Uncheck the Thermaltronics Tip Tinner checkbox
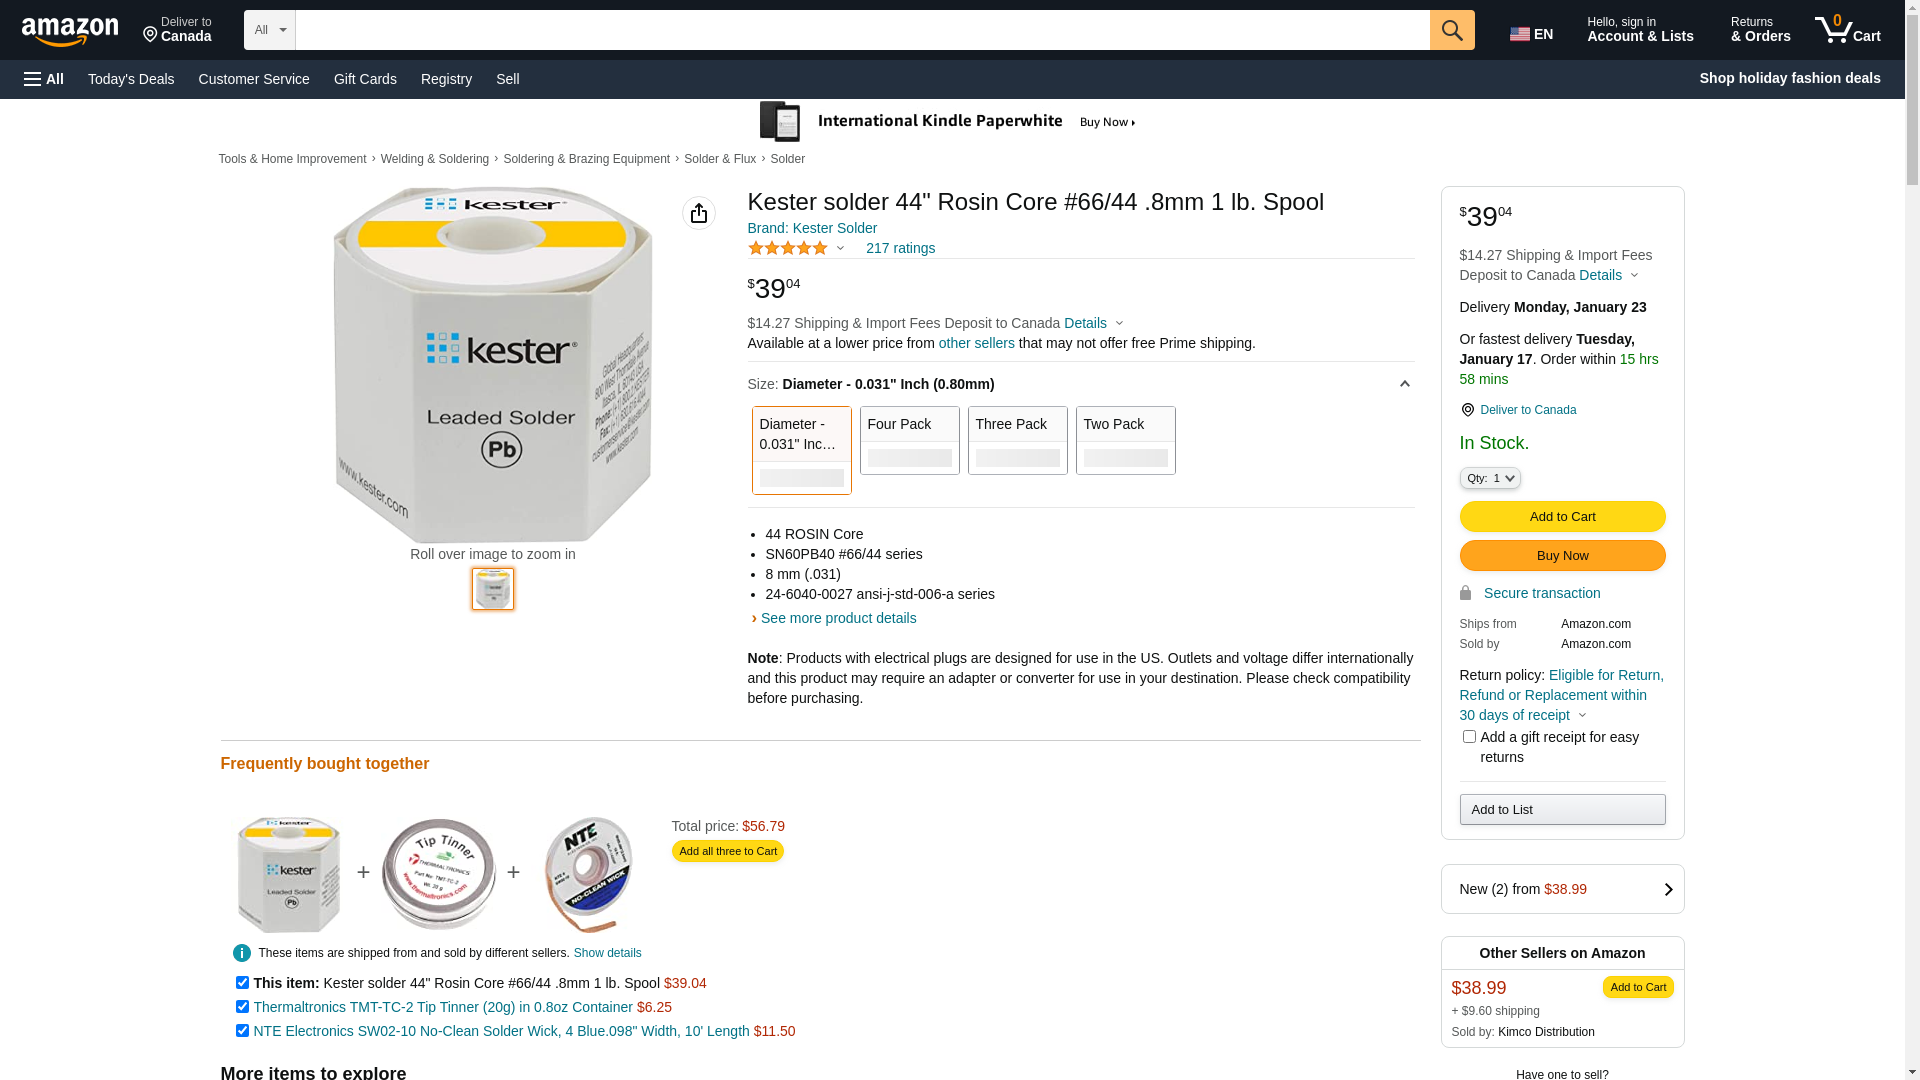This screenshot has height=1080, width=1920. click(242, 1007)
